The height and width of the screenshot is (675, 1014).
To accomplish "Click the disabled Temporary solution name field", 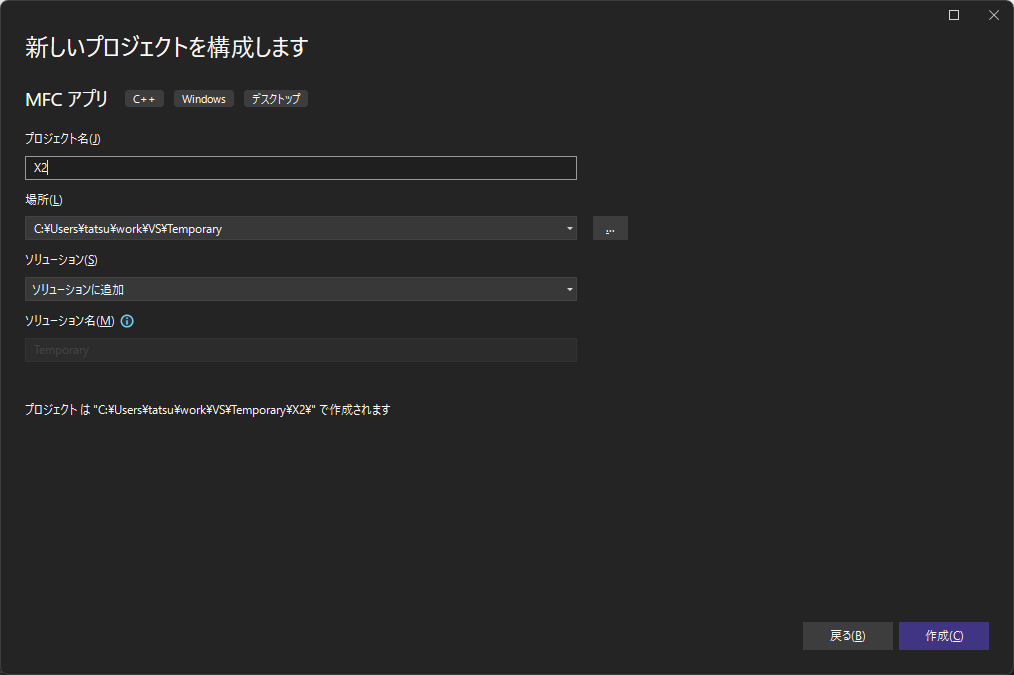I will click(300, 350).
